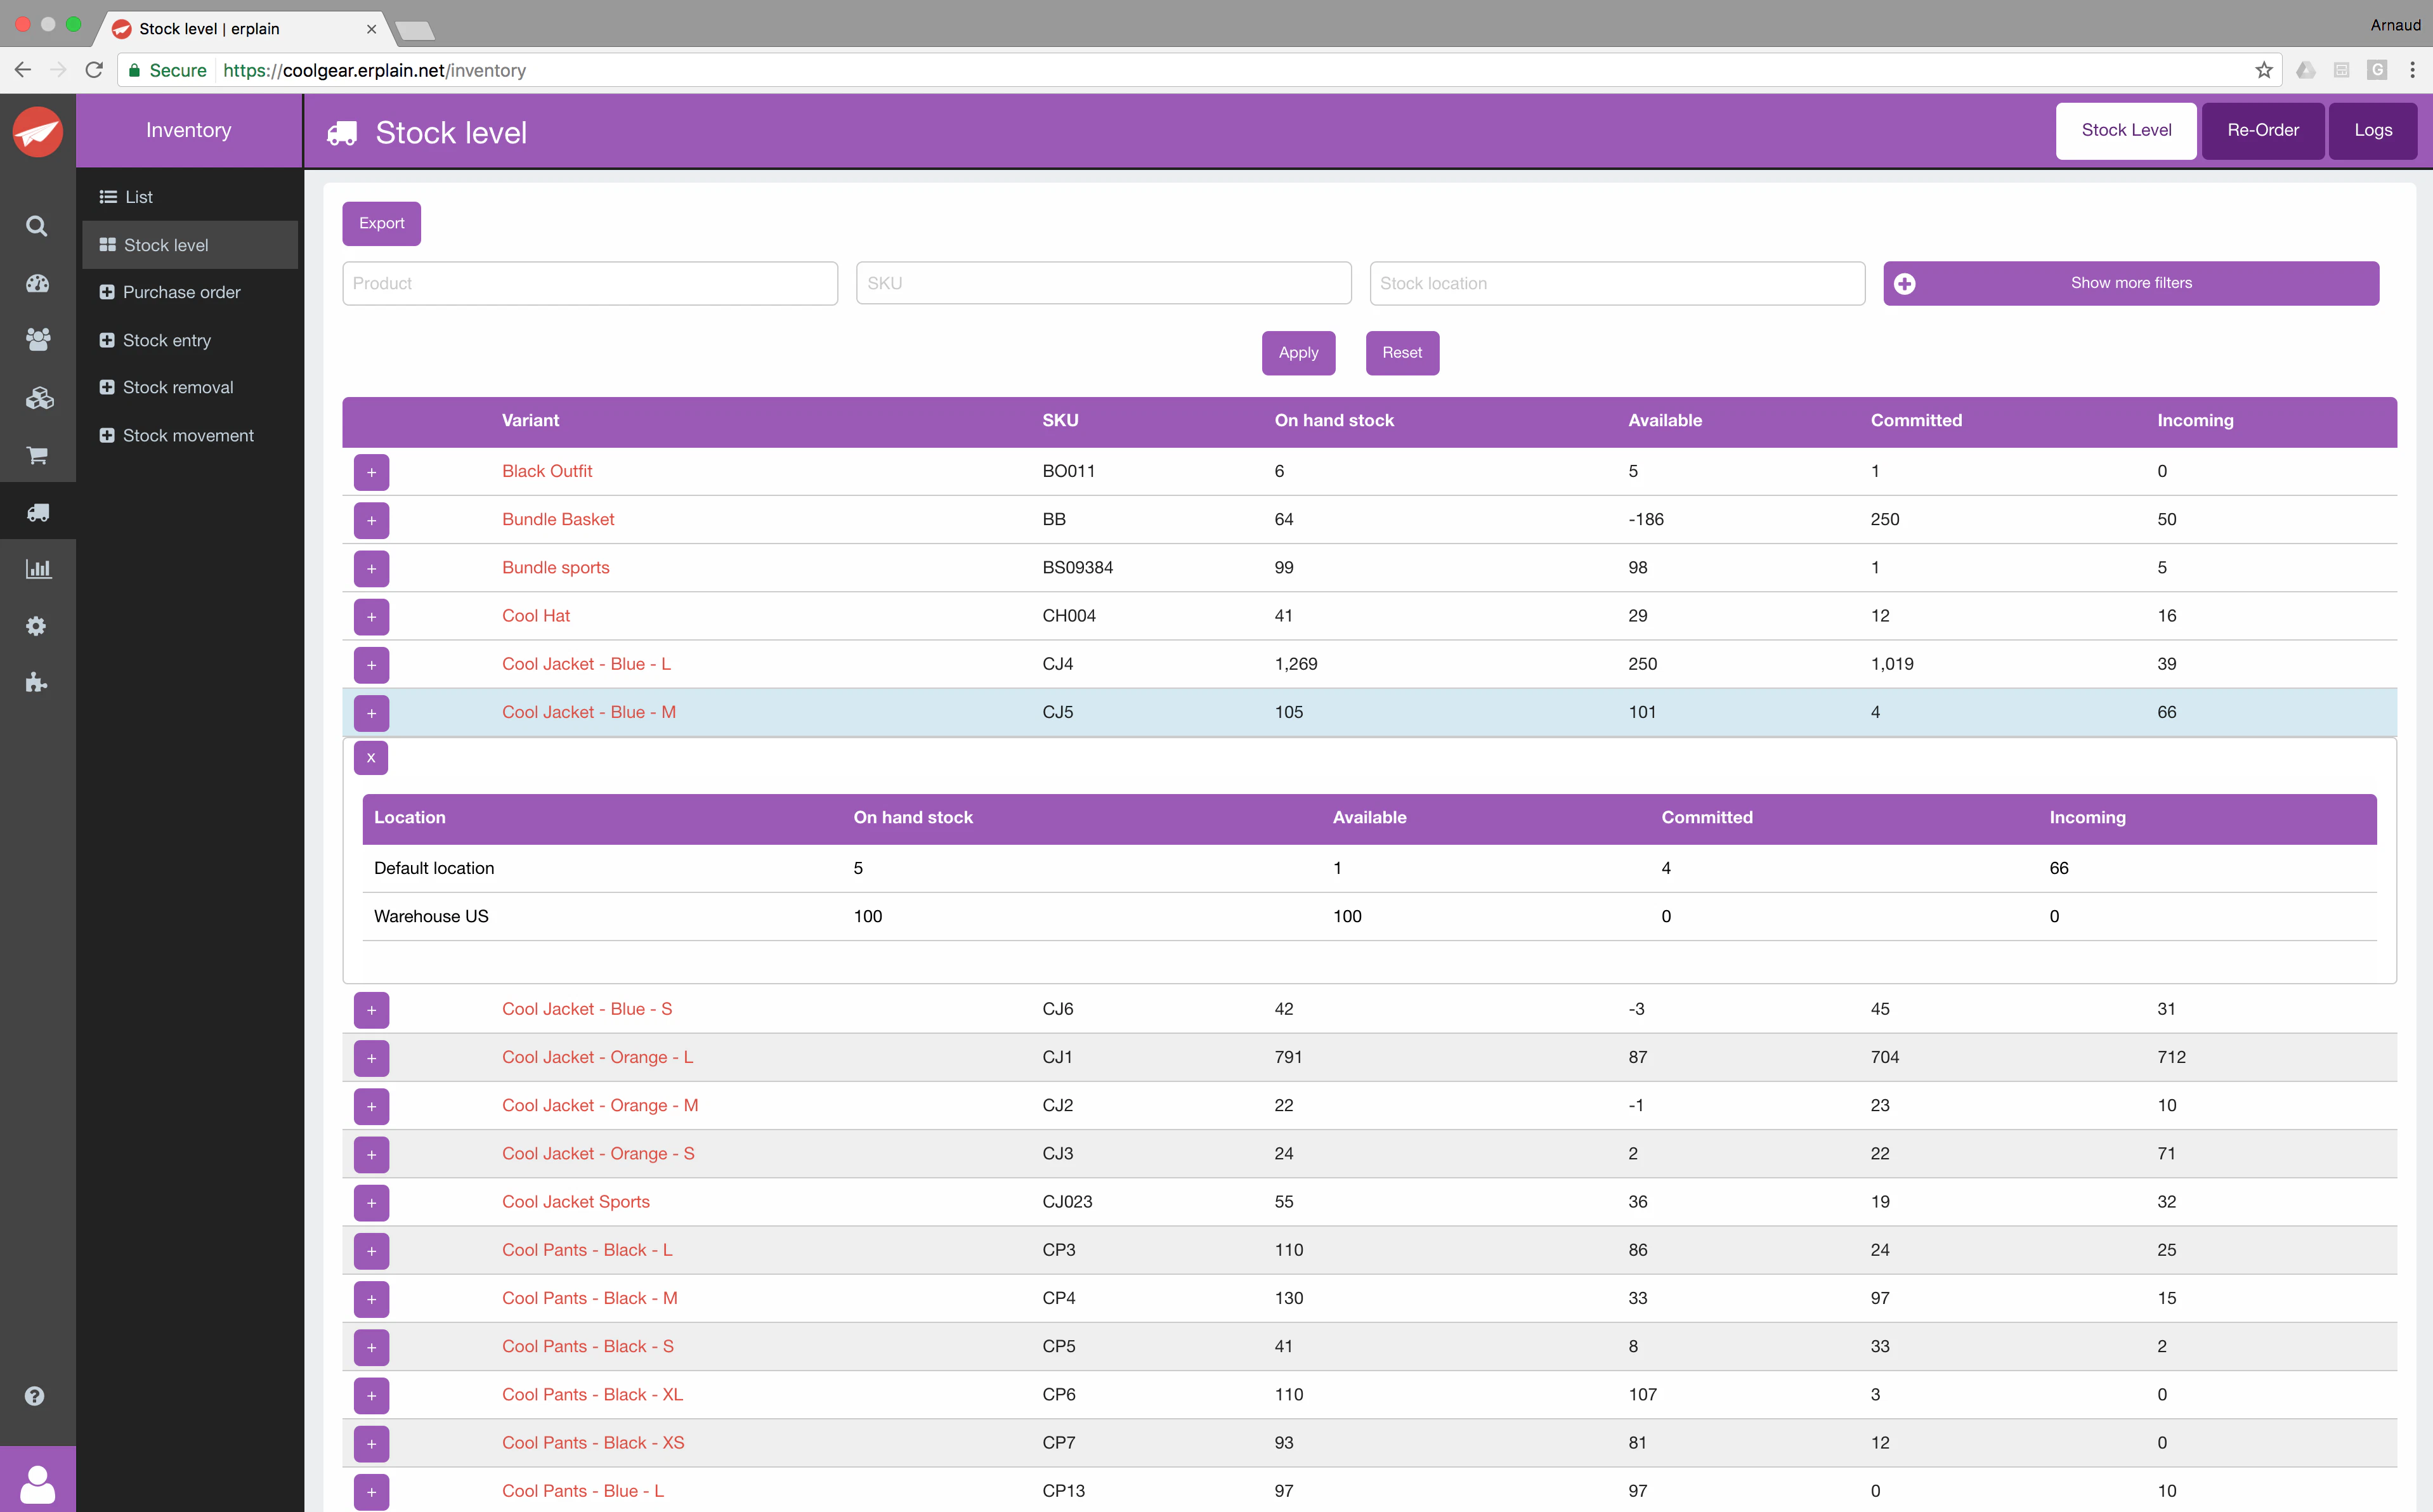Focus the Stock location filter field

coord(1616,283)
